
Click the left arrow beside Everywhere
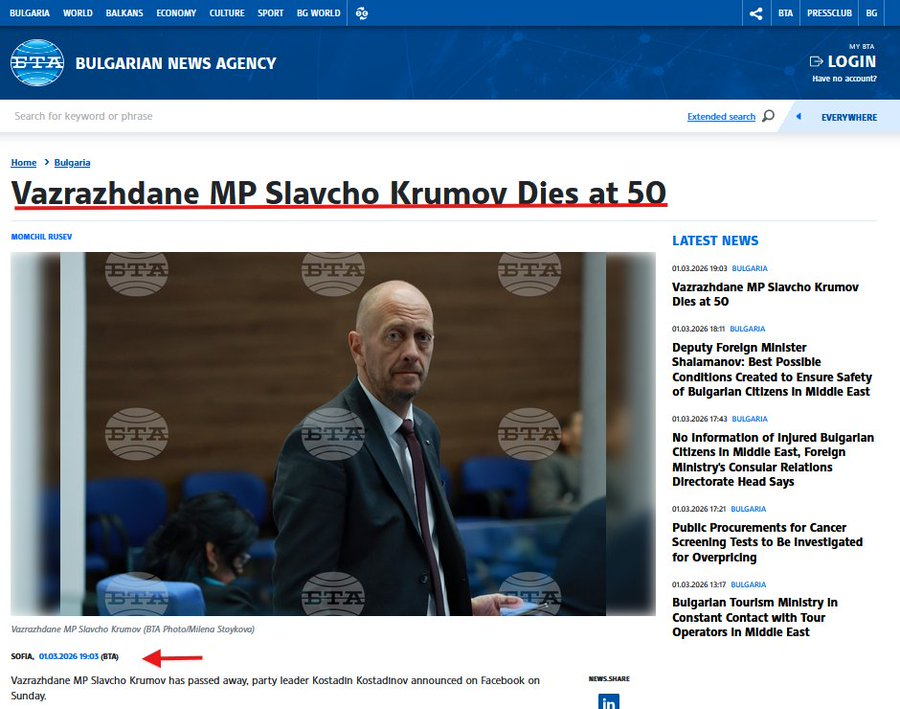798,117
